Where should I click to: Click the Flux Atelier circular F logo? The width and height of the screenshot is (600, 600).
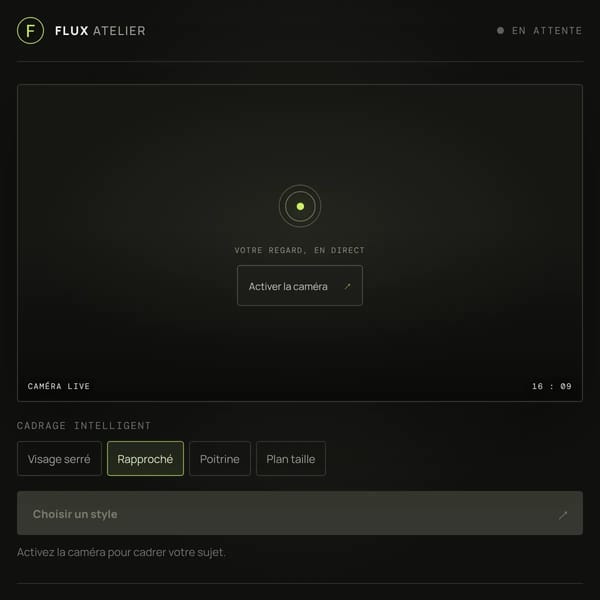point(30,31)
